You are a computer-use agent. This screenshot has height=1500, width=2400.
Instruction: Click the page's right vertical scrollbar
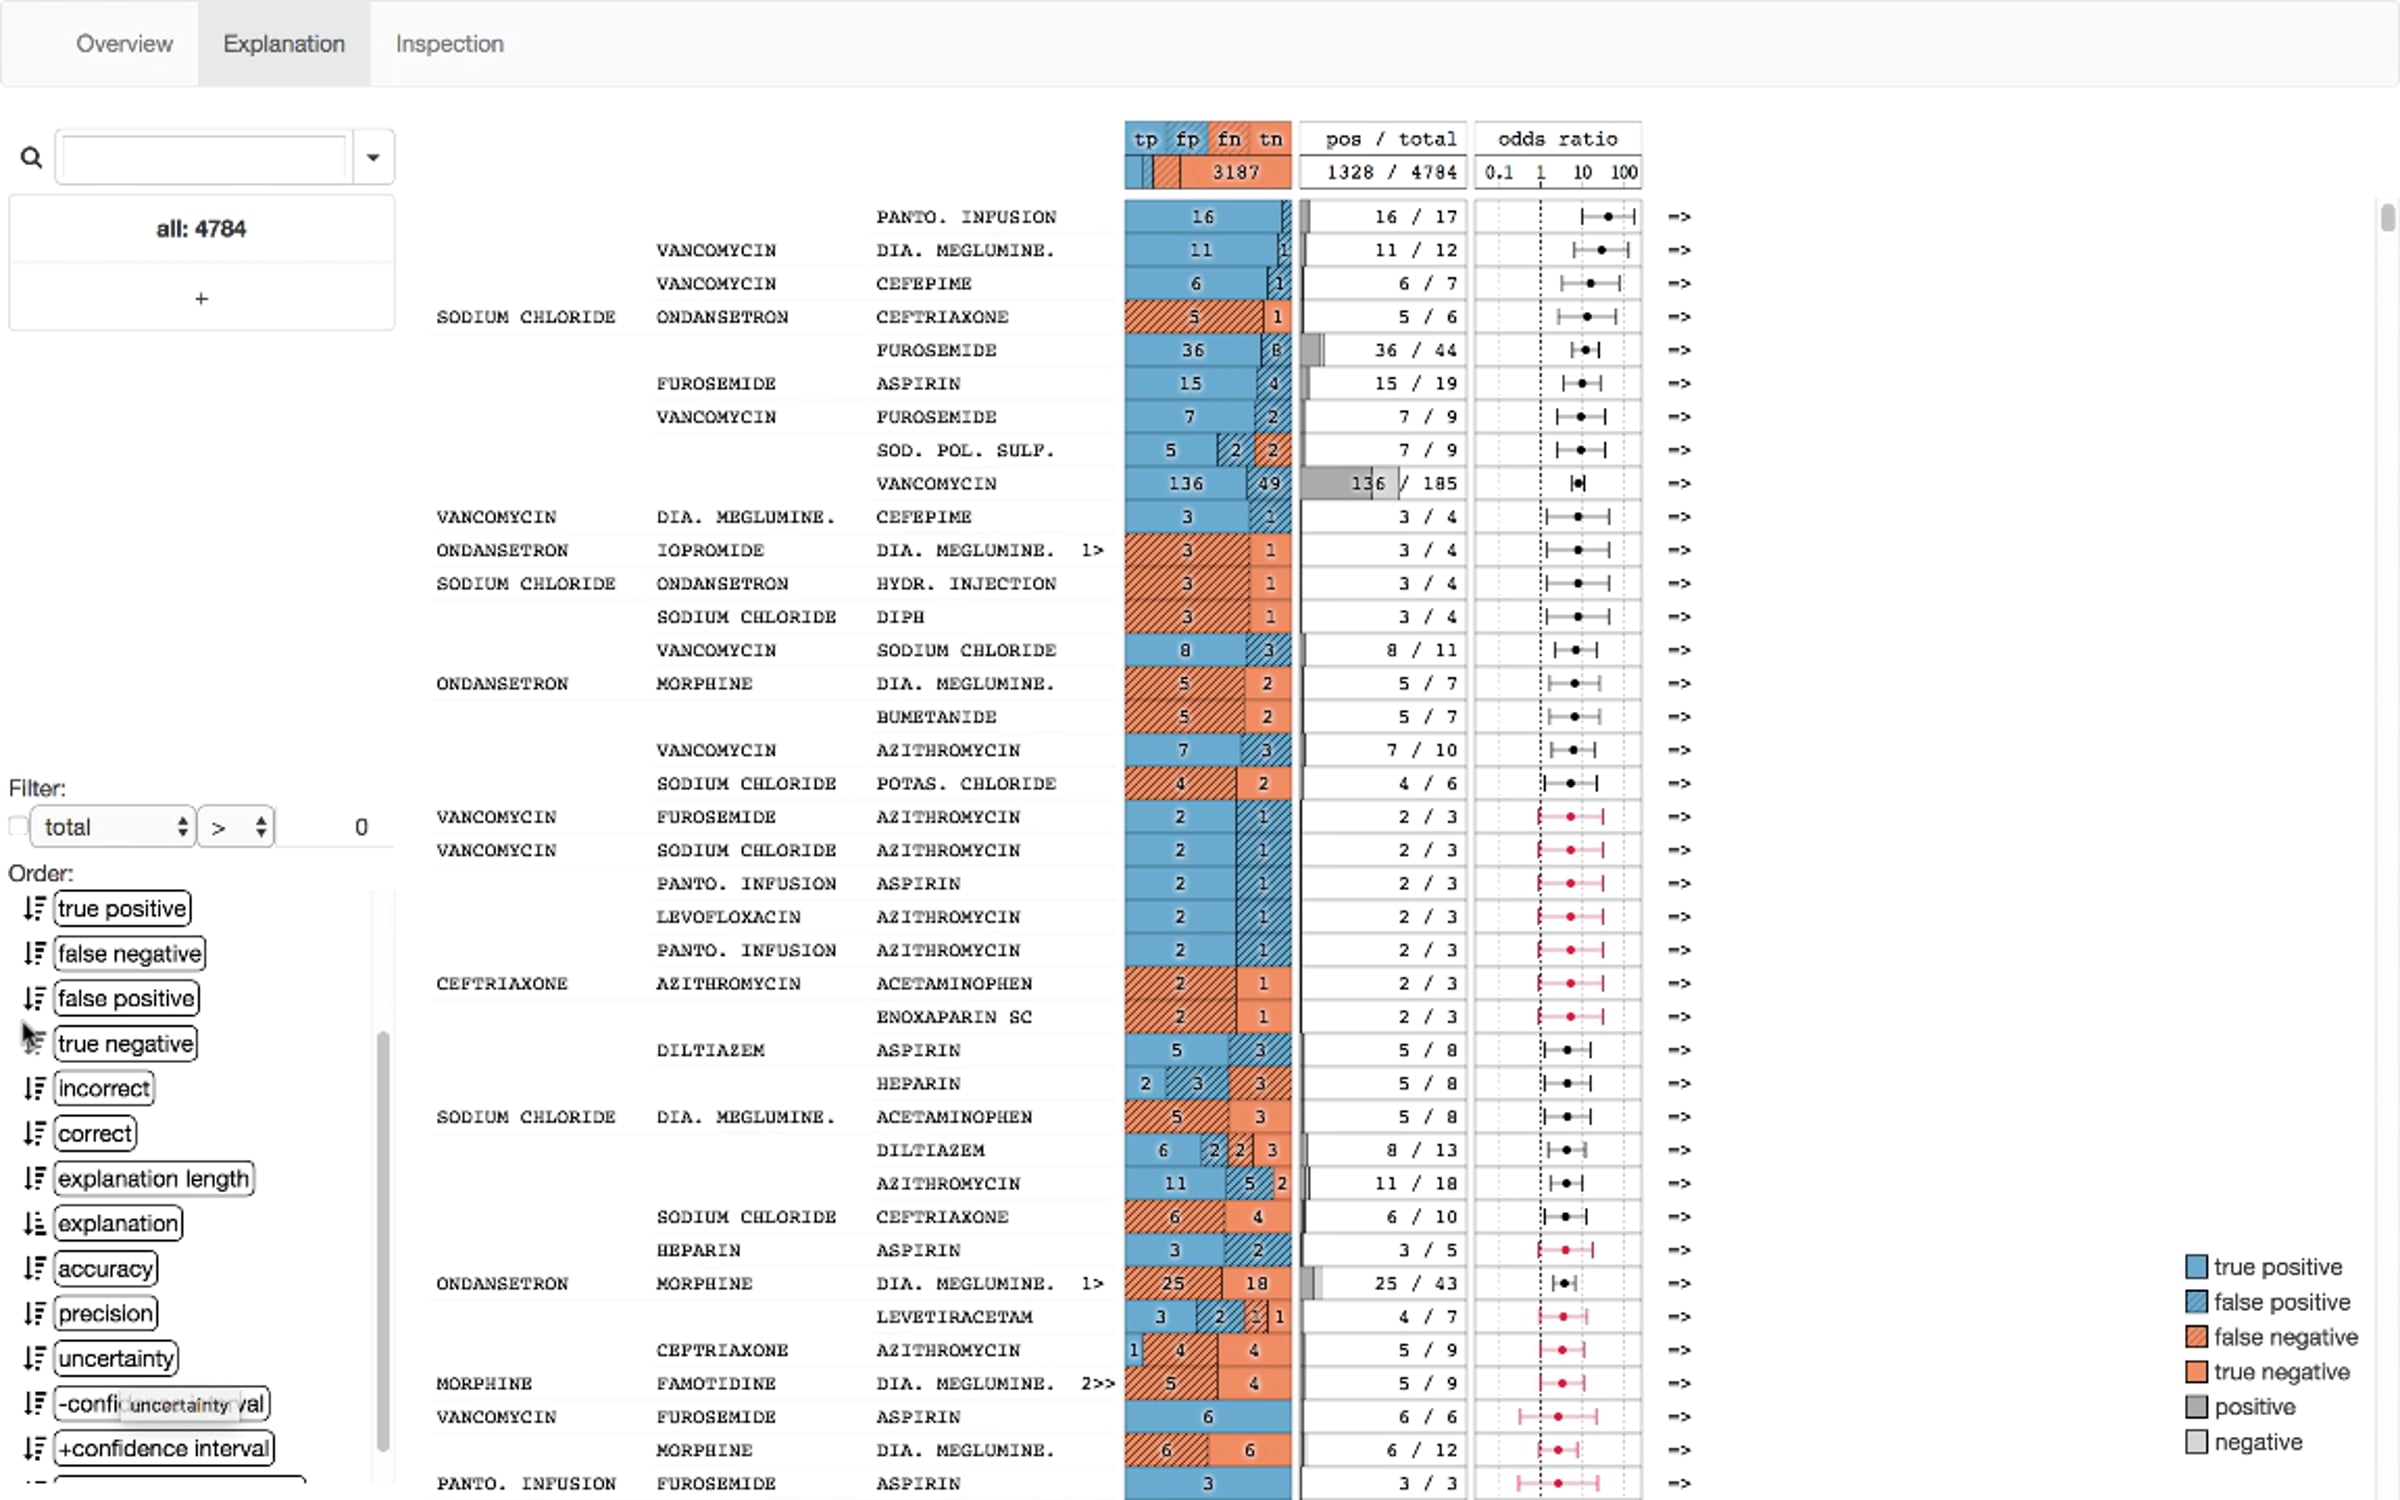click(2388, 217)
